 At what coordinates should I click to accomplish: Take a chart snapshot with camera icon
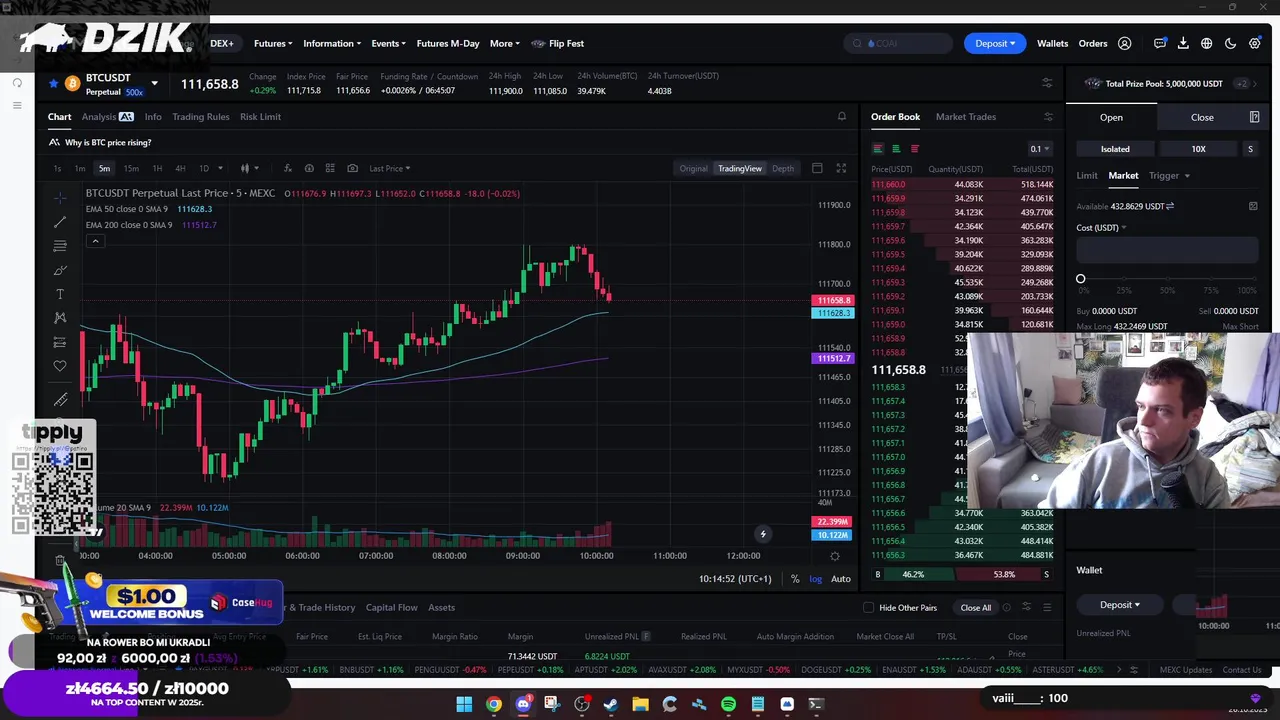click(x=352, y=168)
